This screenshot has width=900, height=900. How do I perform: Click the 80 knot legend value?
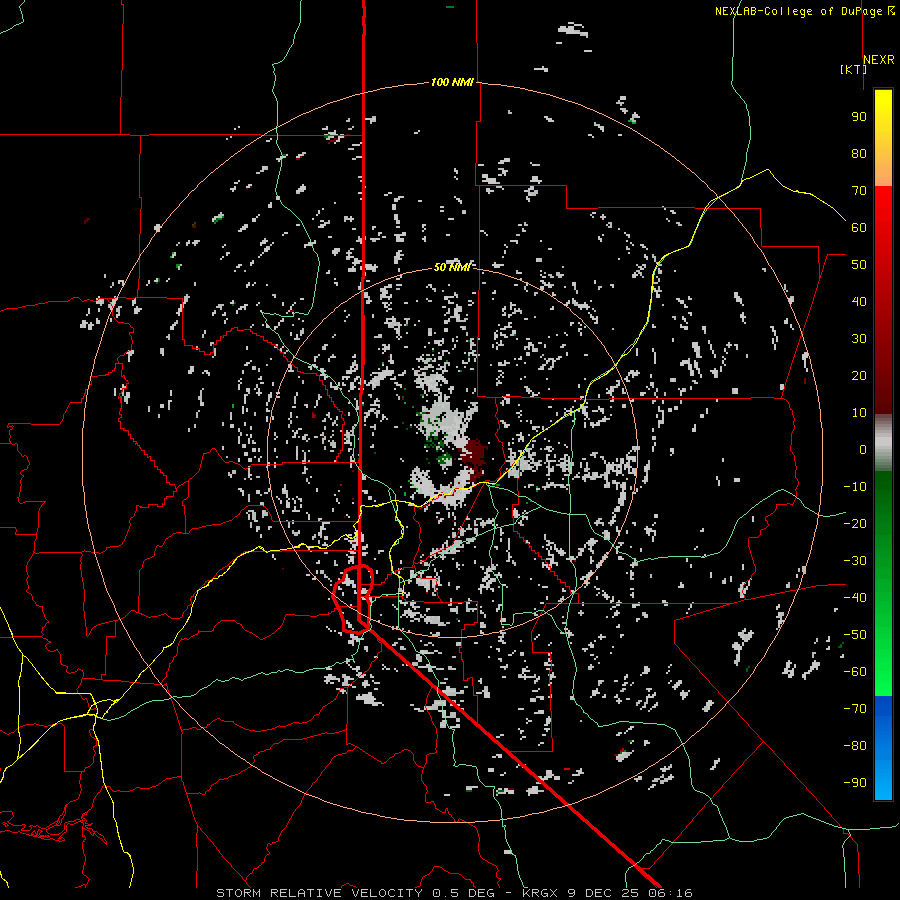point(859,154)
